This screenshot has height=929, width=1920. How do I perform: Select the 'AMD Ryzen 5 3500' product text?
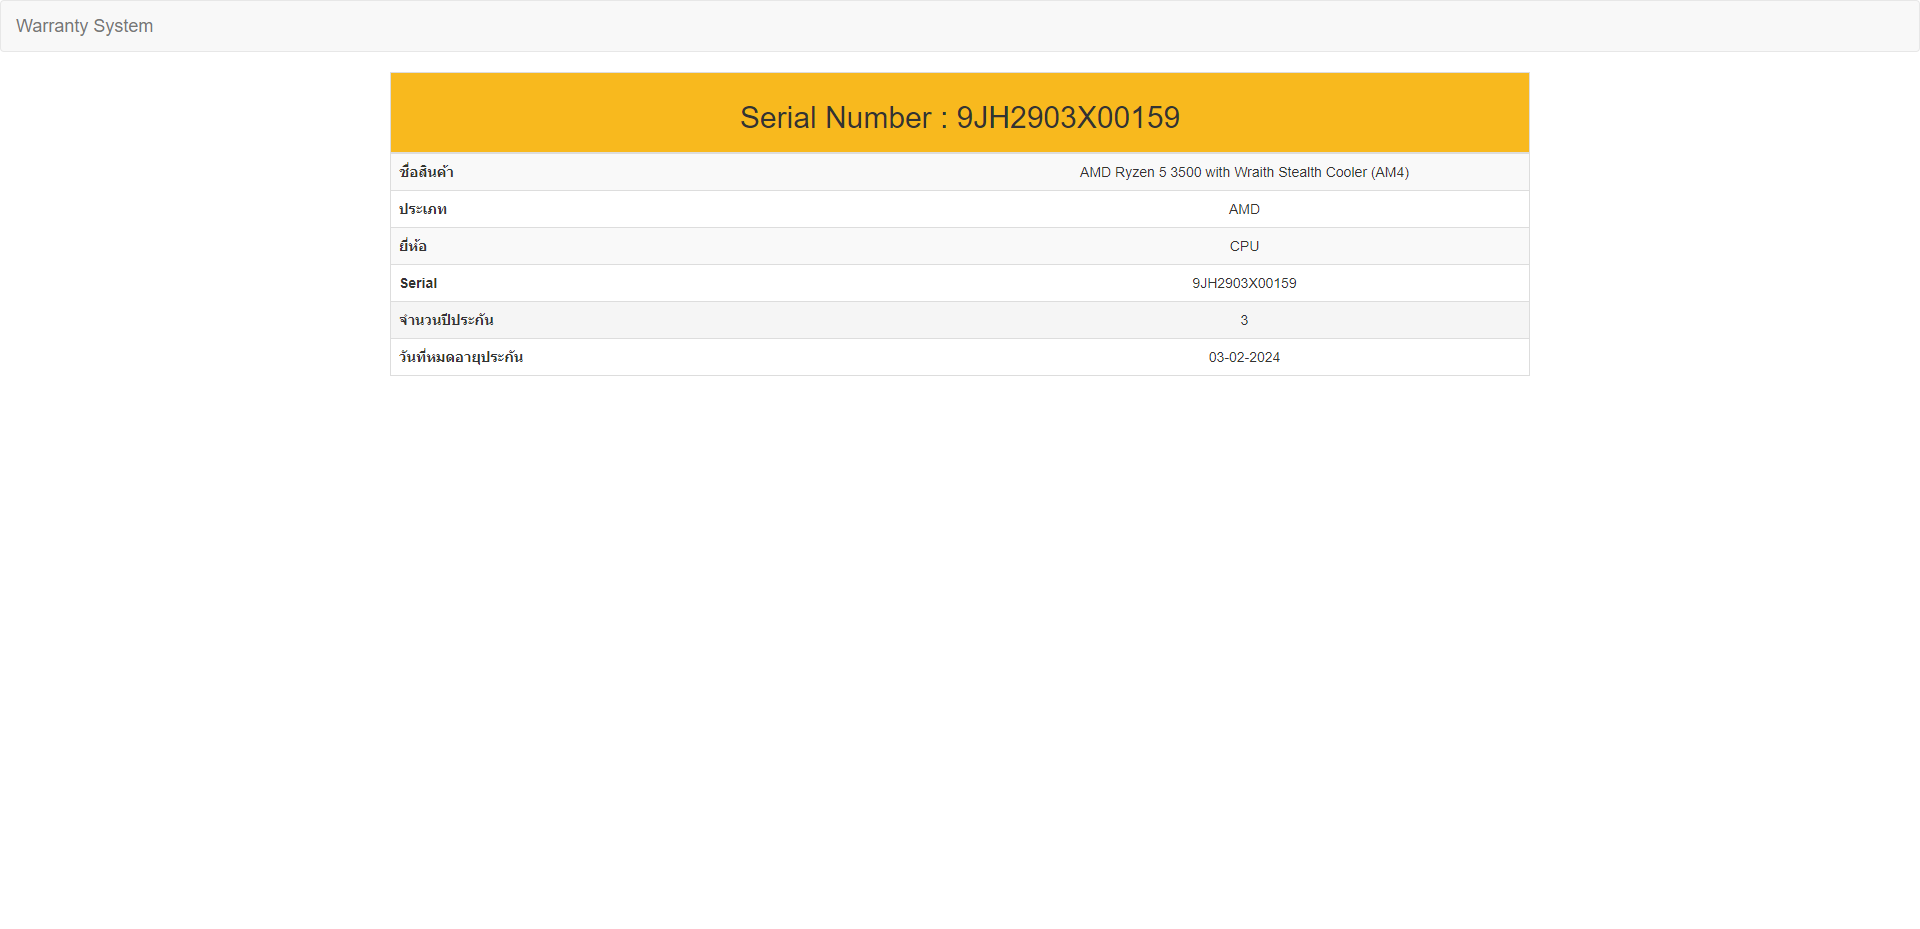click(x=1140, y=172)
